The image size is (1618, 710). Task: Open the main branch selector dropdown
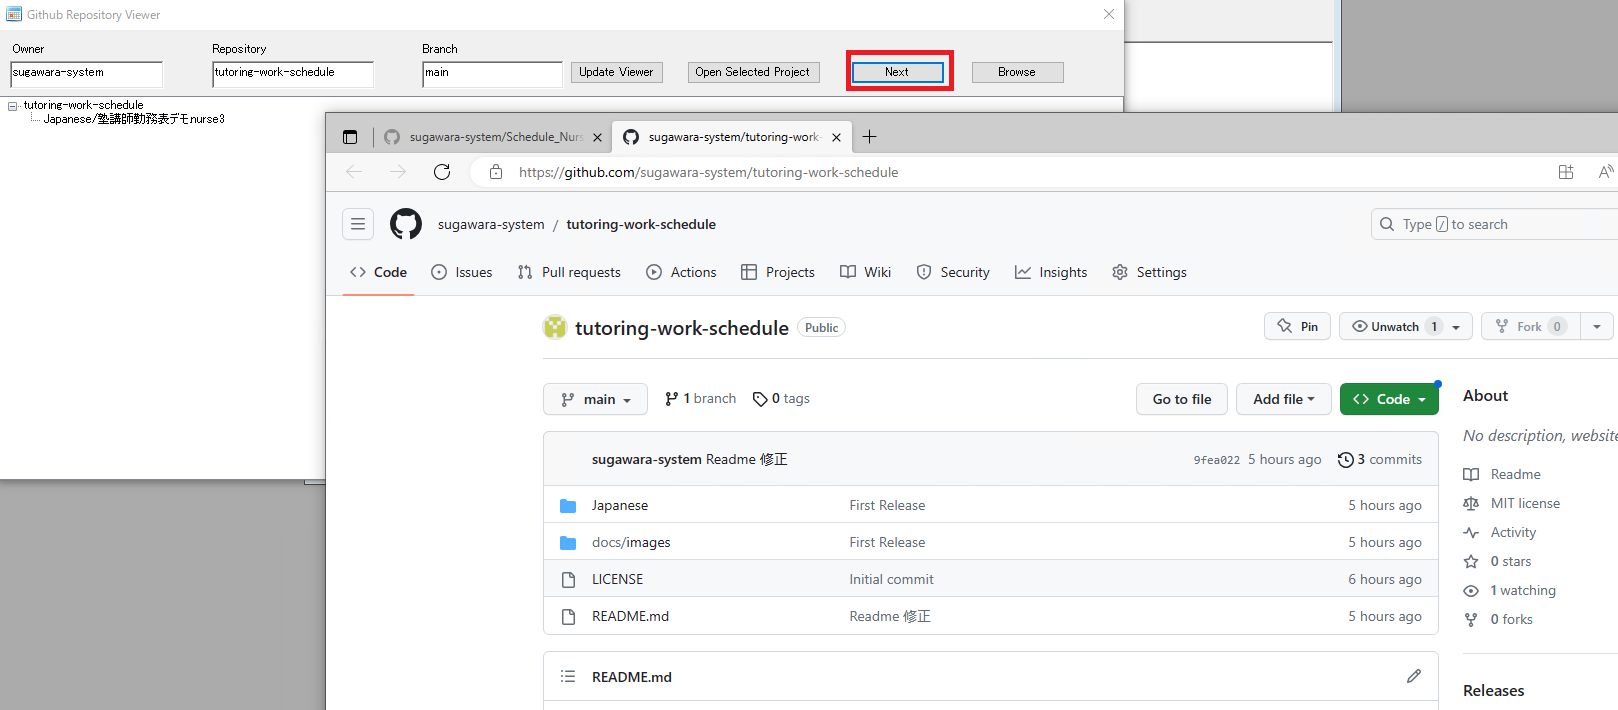(595, 399)
